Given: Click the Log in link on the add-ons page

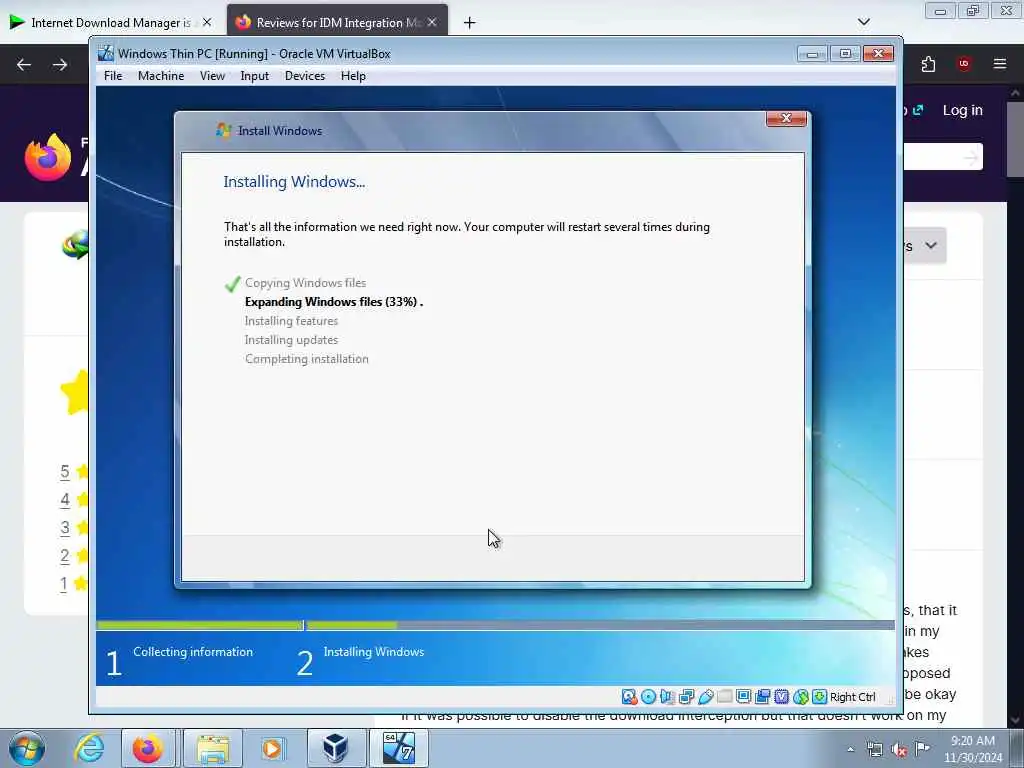Looking at the screenshot, I should point(962,110).
